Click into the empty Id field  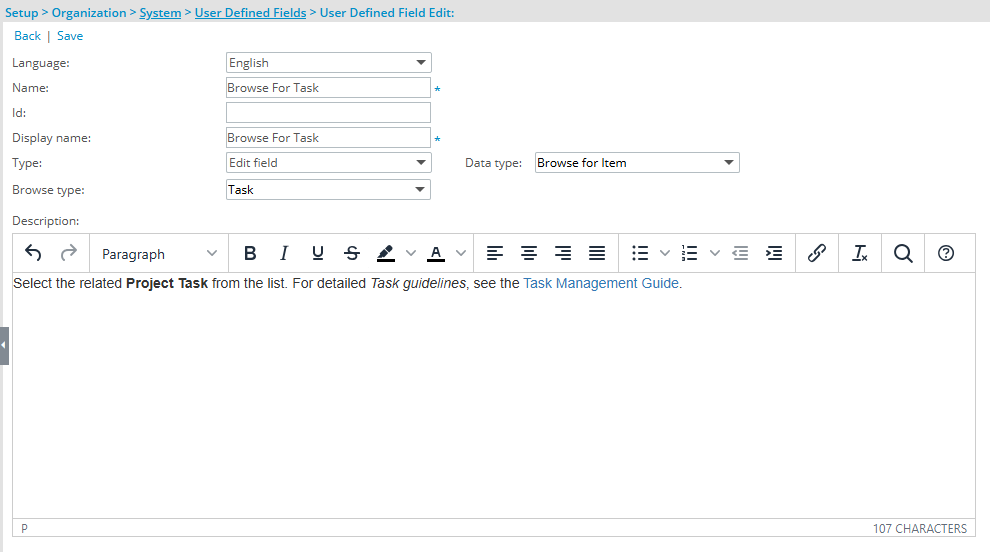coord(328,113)
